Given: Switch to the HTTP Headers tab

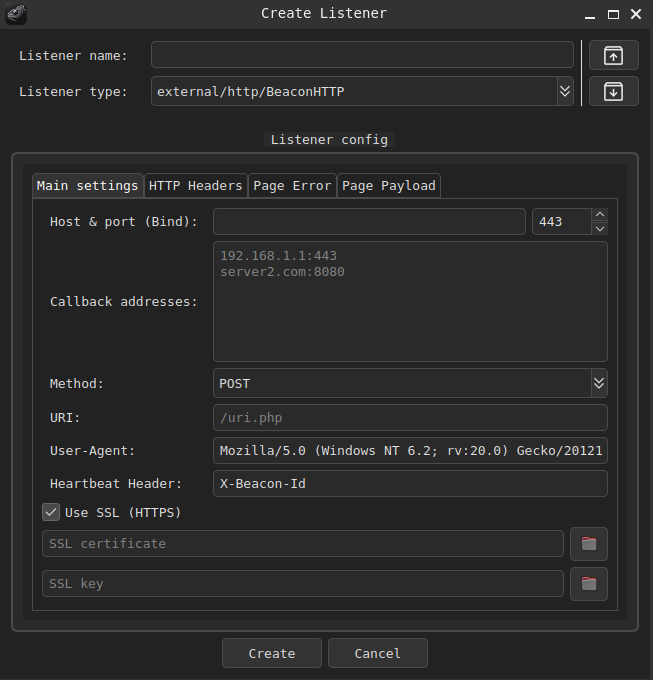Looking at the screenshot, I should pos(196,185).
